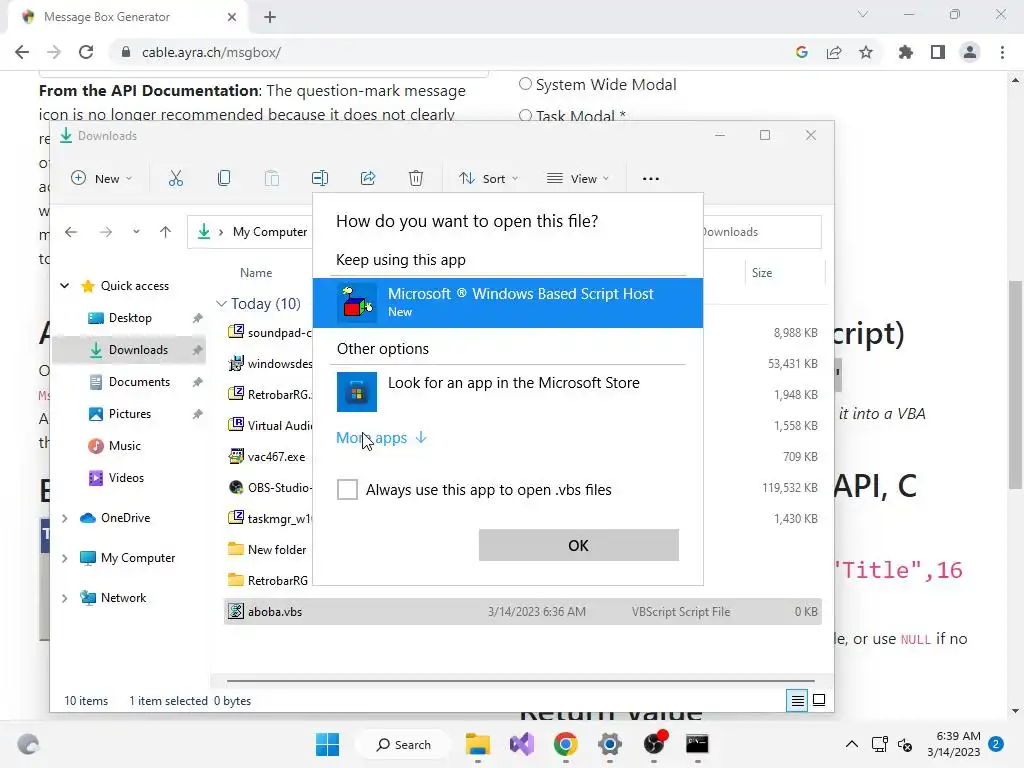Select the aboba.vbs file row
The image size is (1024, 768).
point(522,612)
